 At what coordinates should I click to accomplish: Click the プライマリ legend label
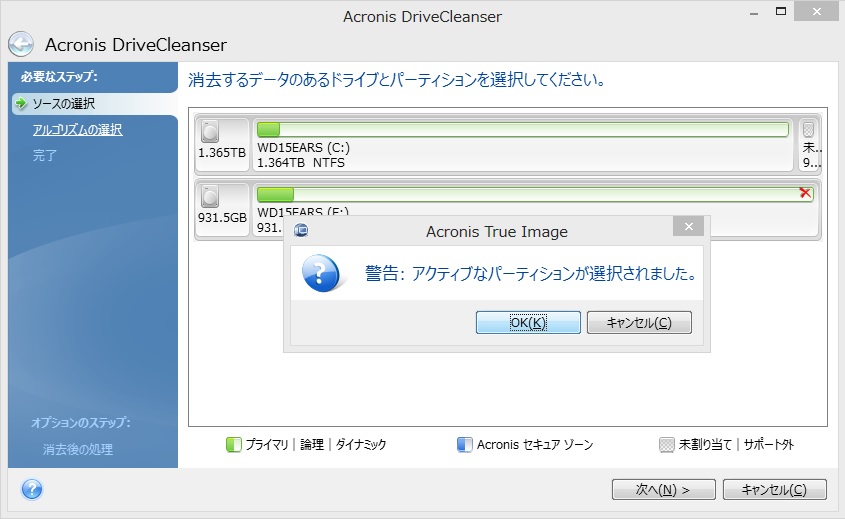(267, 445)
